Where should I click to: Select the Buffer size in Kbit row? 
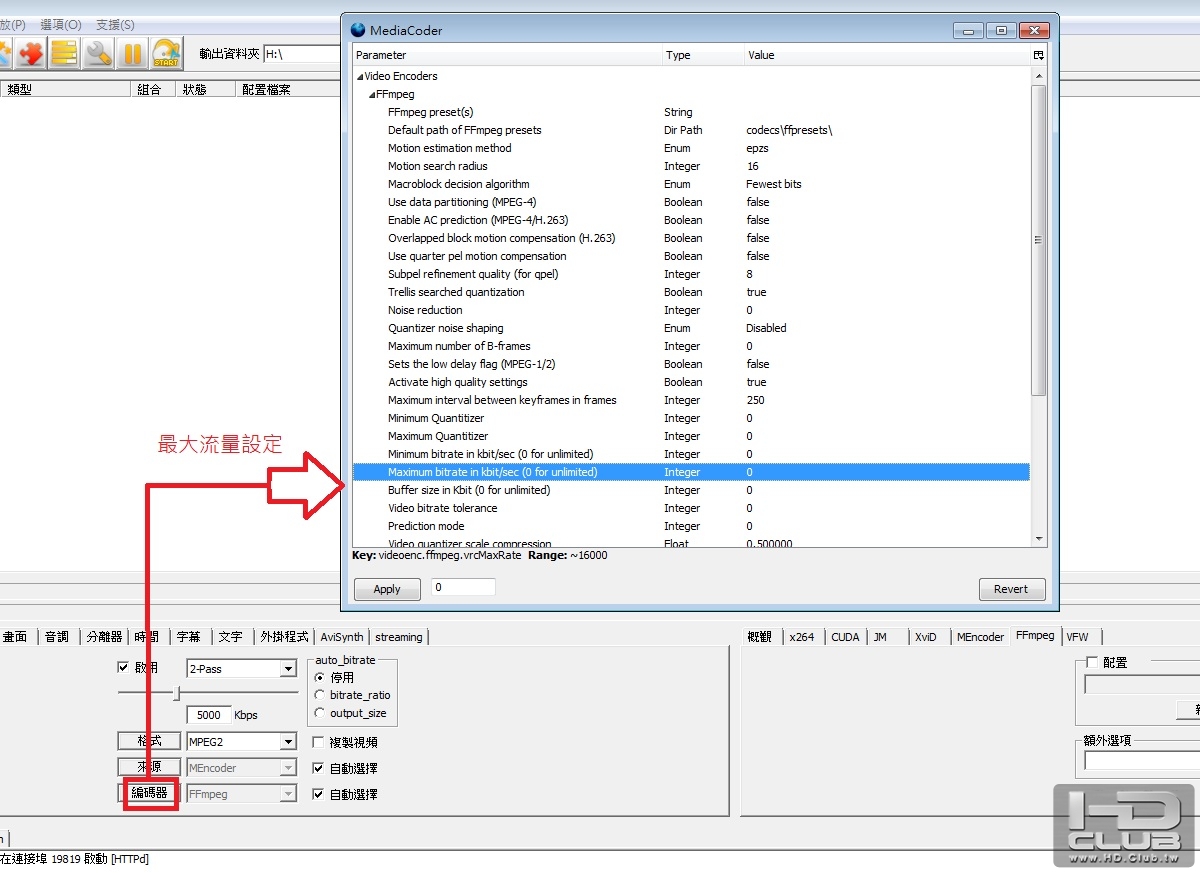coord(691,490)
